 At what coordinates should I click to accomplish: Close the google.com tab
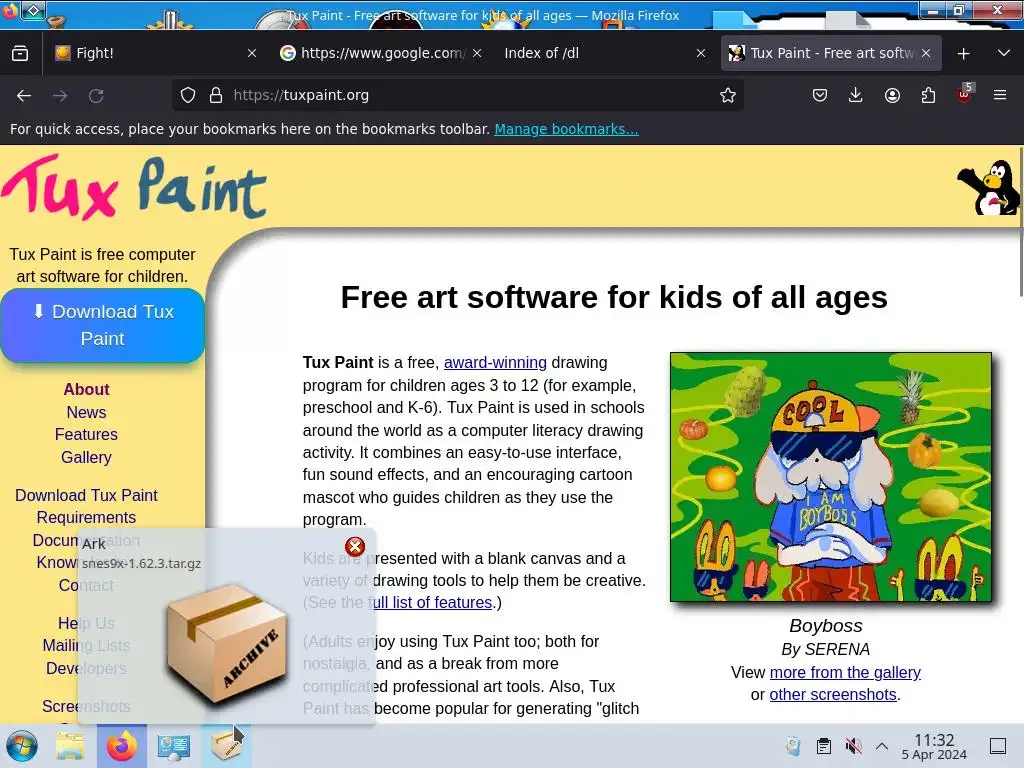tap(477, 54)
